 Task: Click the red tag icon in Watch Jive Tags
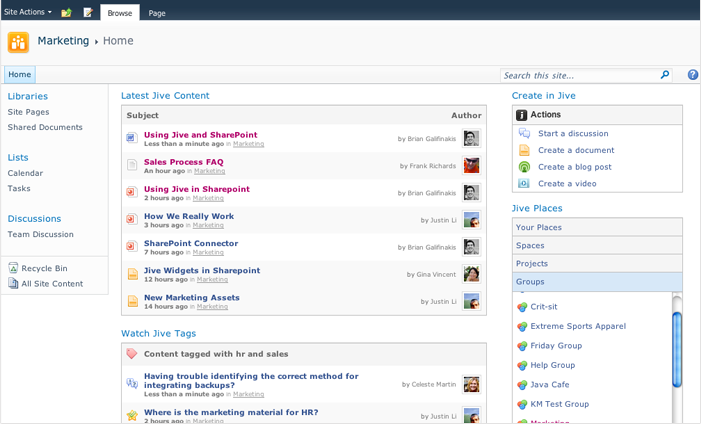click(x=132, y=354)
